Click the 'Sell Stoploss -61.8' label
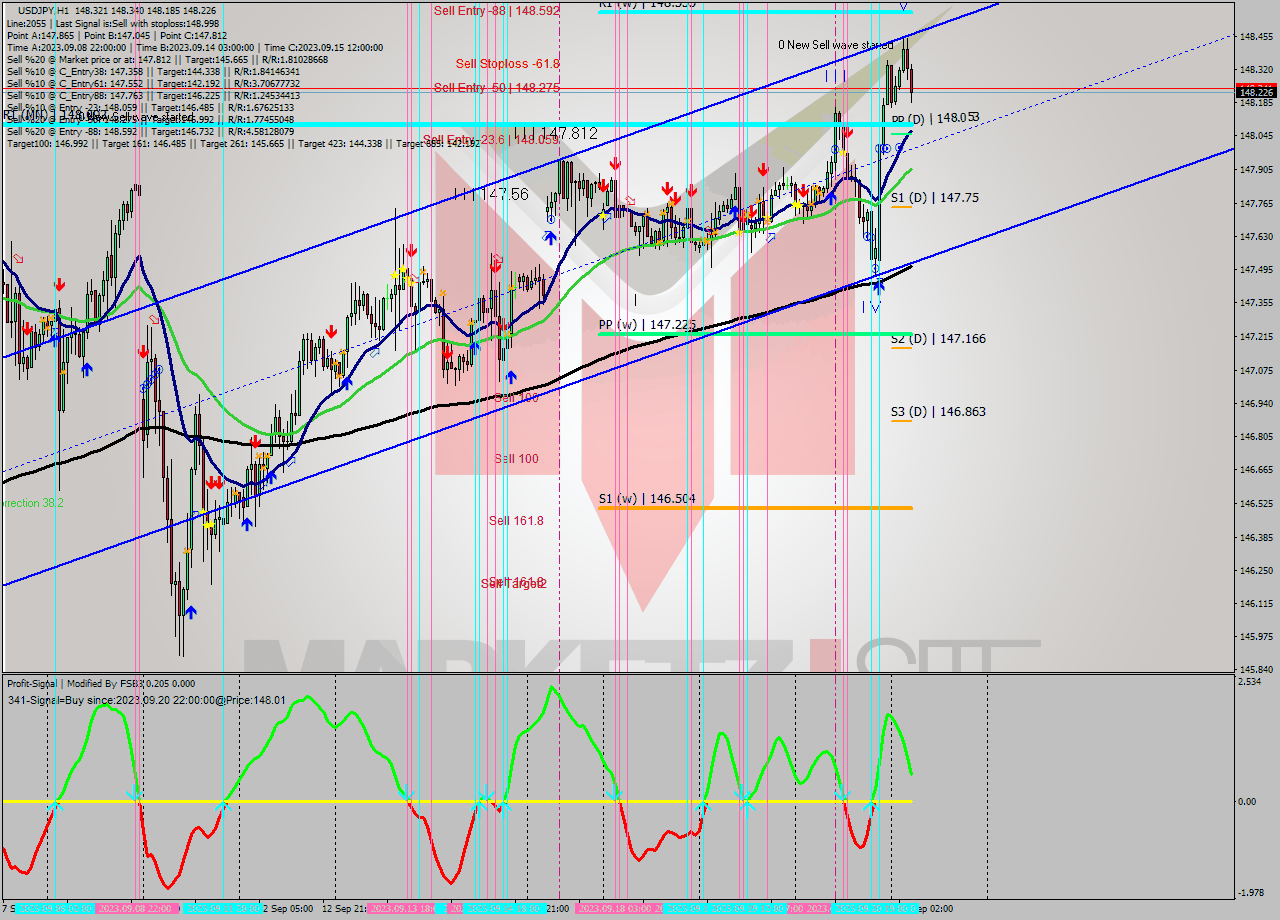The image size is (1280, 920). [x=507, y=63]
